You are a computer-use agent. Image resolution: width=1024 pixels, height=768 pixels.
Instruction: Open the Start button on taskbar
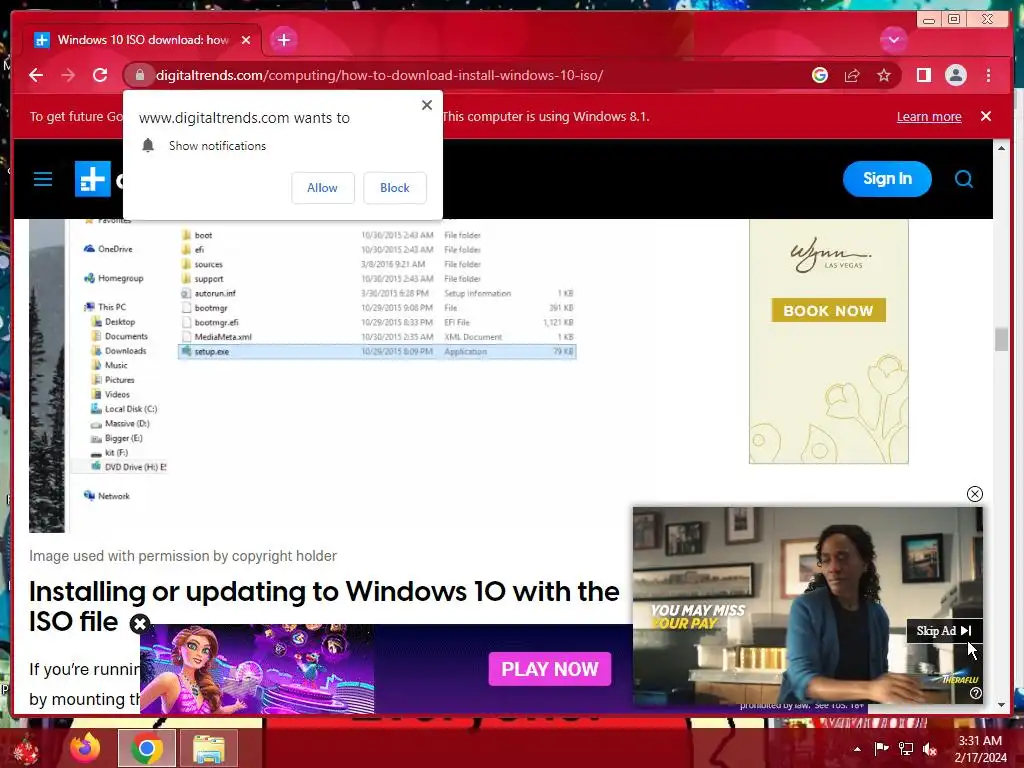26,749
